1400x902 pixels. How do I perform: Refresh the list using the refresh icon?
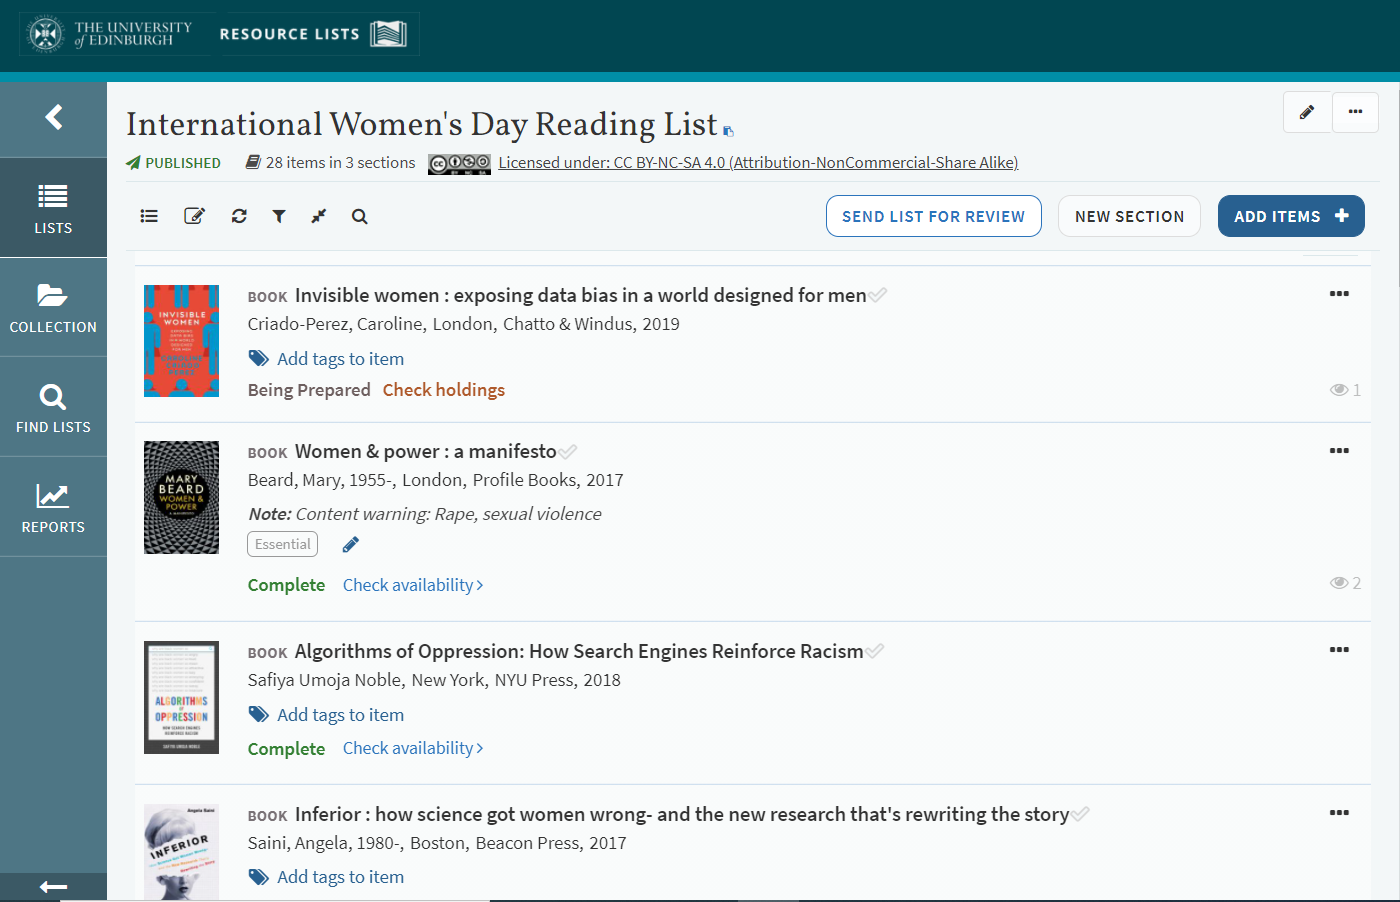[x=239, y=216]
